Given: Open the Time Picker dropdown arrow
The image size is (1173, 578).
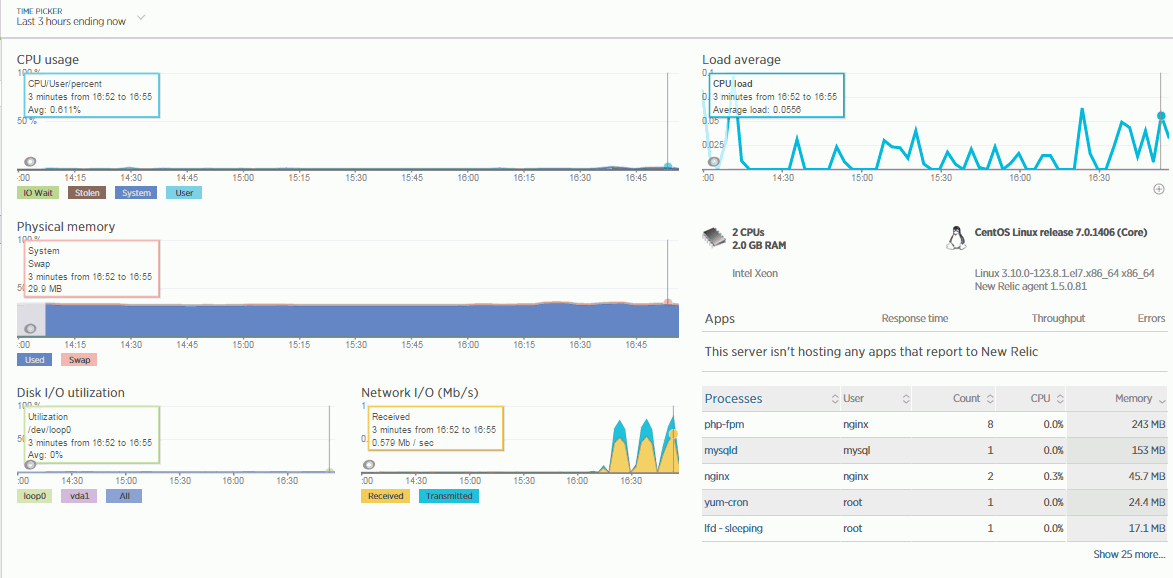Looking at the screenshot, I should 141,17.
